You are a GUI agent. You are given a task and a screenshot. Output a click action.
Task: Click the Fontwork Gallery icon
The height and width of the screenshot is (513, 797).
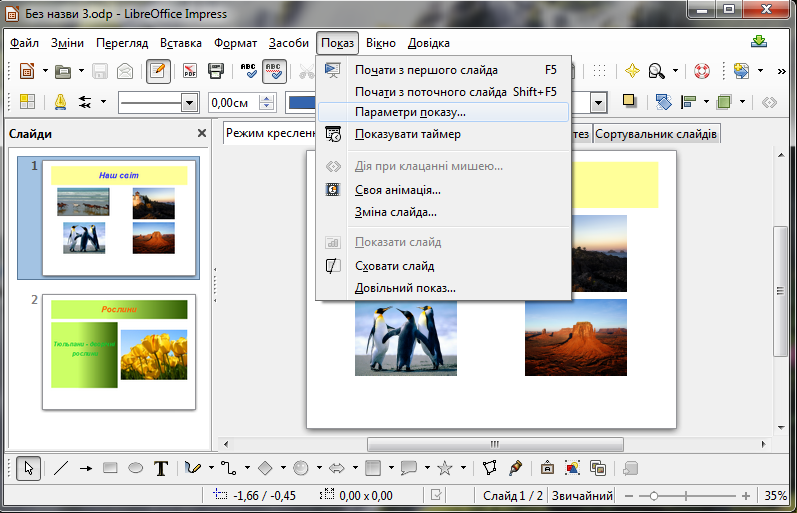pyautogui.click(x=547, y=468)
